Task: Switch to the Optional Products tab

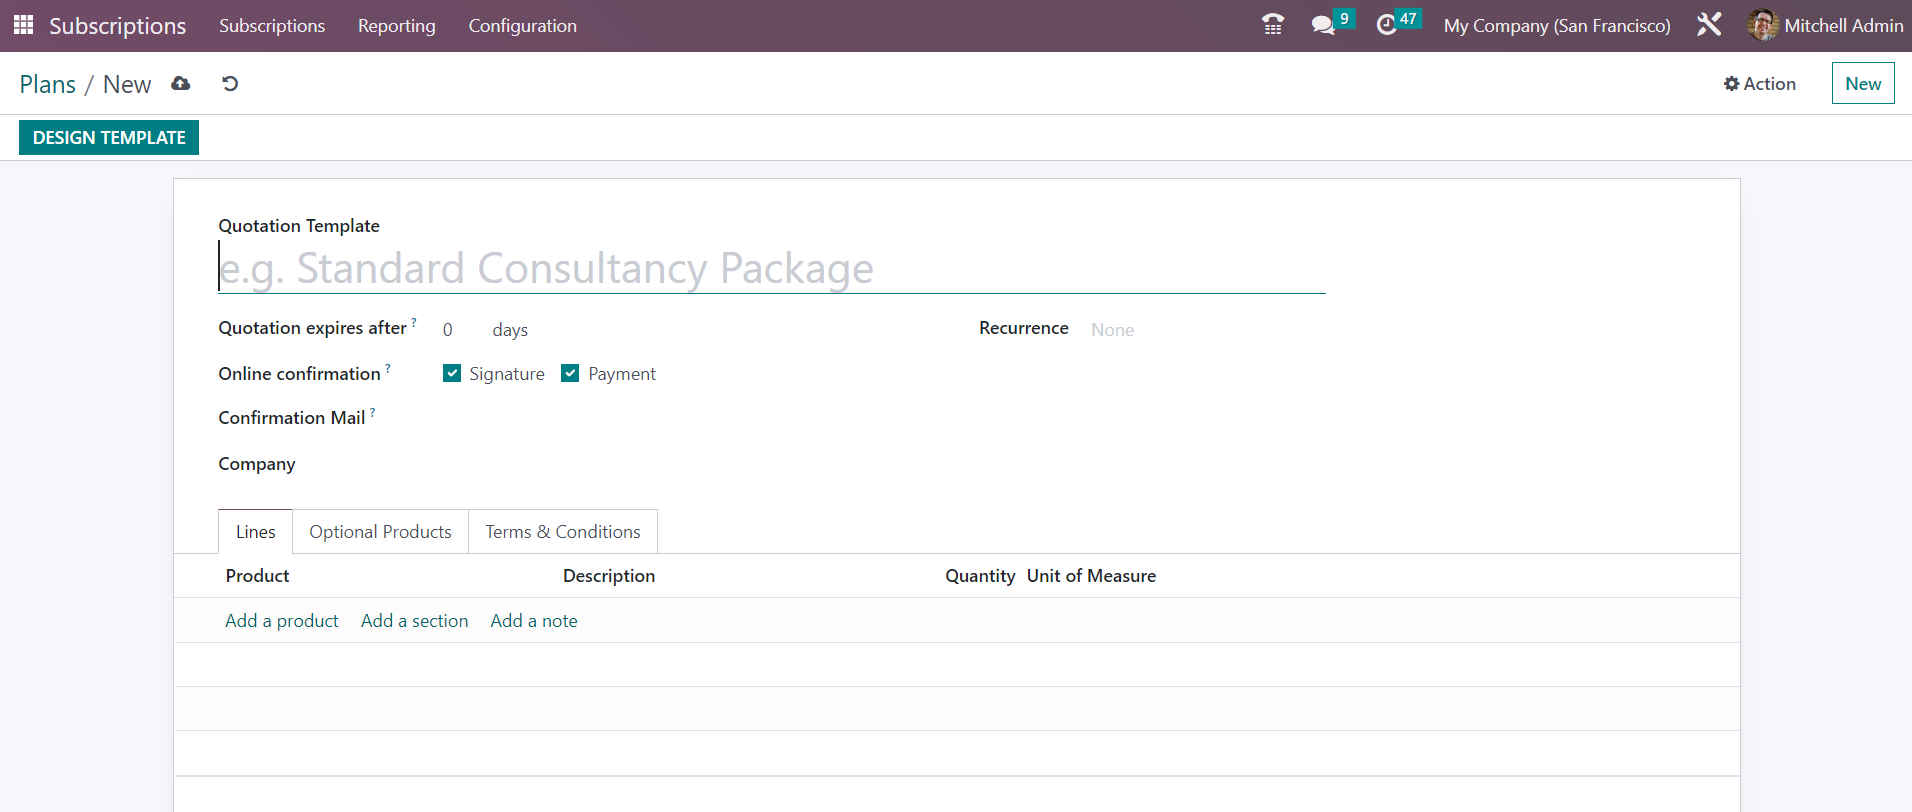Action: [380, 532]
